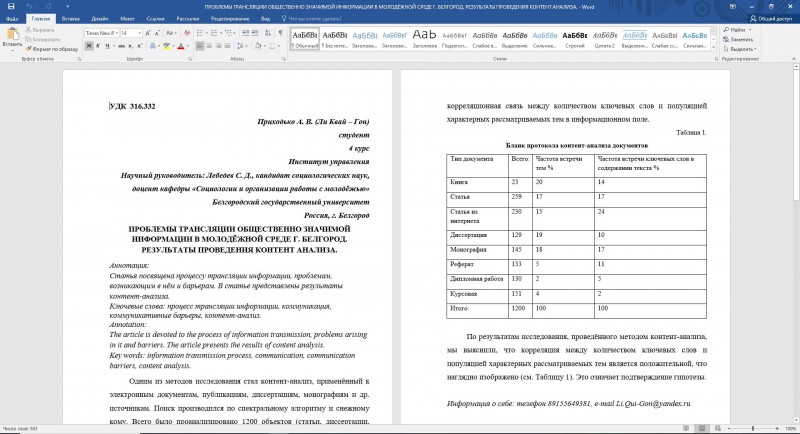Screen dimensions: 800x434
Task: Click the zoom slider in status bar
Action: [x=753, y=429]
